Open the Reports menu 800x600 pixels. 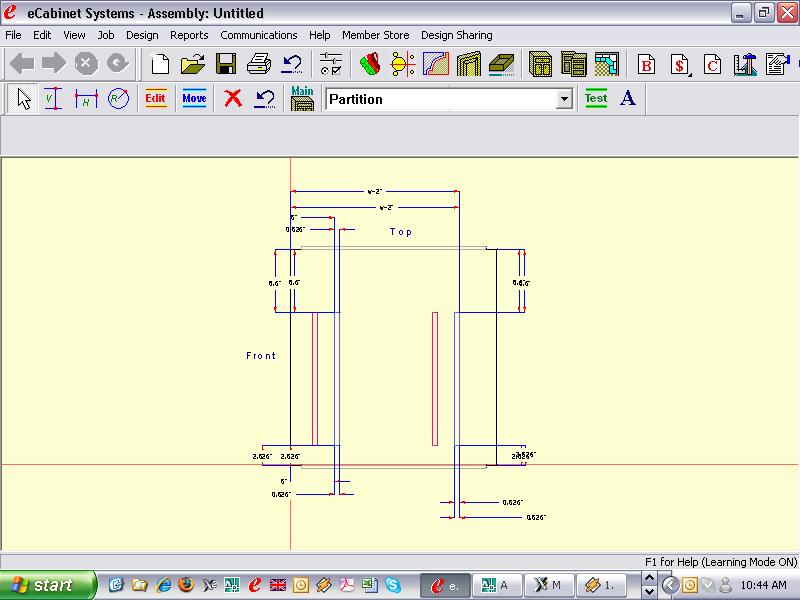189,35
